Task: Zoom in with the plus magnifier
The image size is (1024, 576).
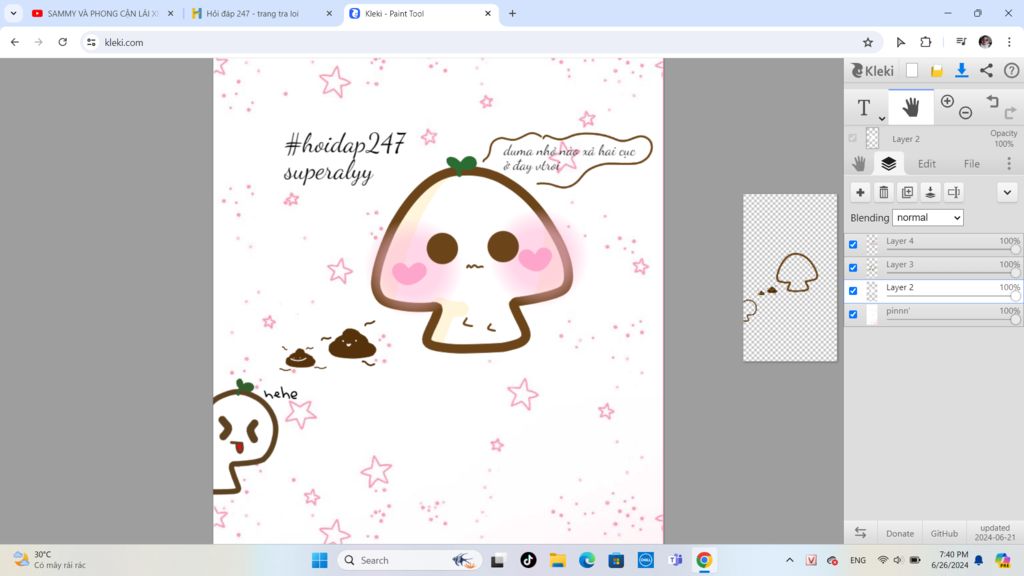Action: click(x=947, y=101)
